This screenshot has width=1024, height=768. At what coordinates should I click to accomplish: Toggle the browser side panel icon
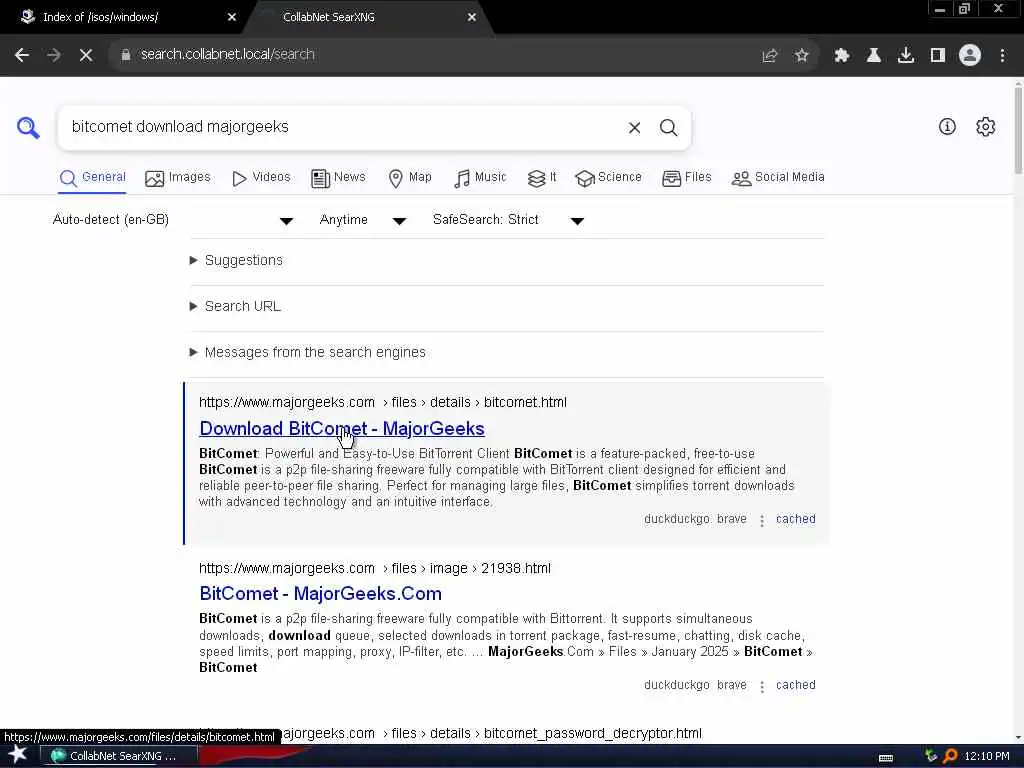[x=938, y=56]
